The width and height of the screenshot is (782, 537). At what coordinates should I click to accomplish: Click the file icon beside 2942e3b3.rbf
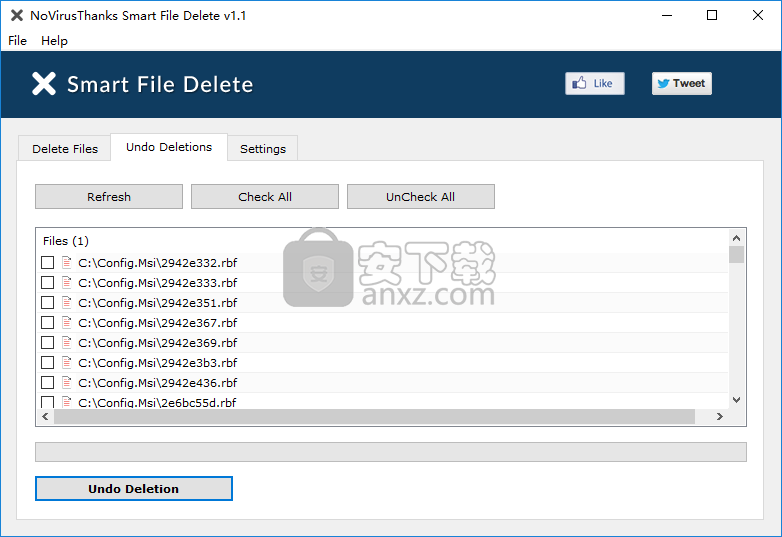[66, 362]
